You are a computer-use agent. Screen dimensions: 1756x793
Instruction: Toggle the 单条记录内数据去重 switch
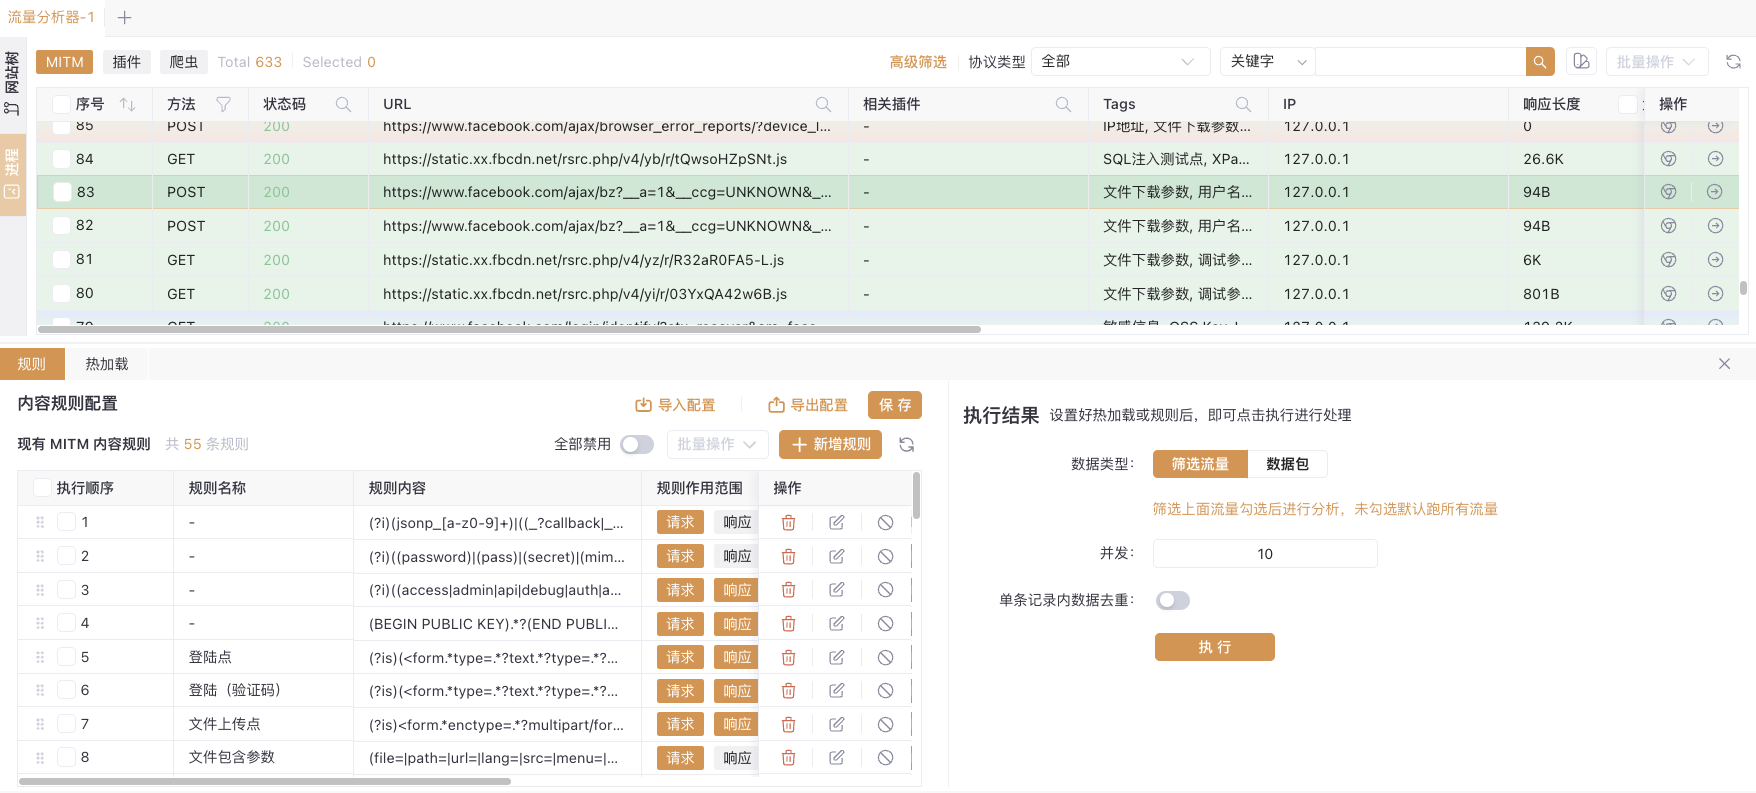(1173, 600)
